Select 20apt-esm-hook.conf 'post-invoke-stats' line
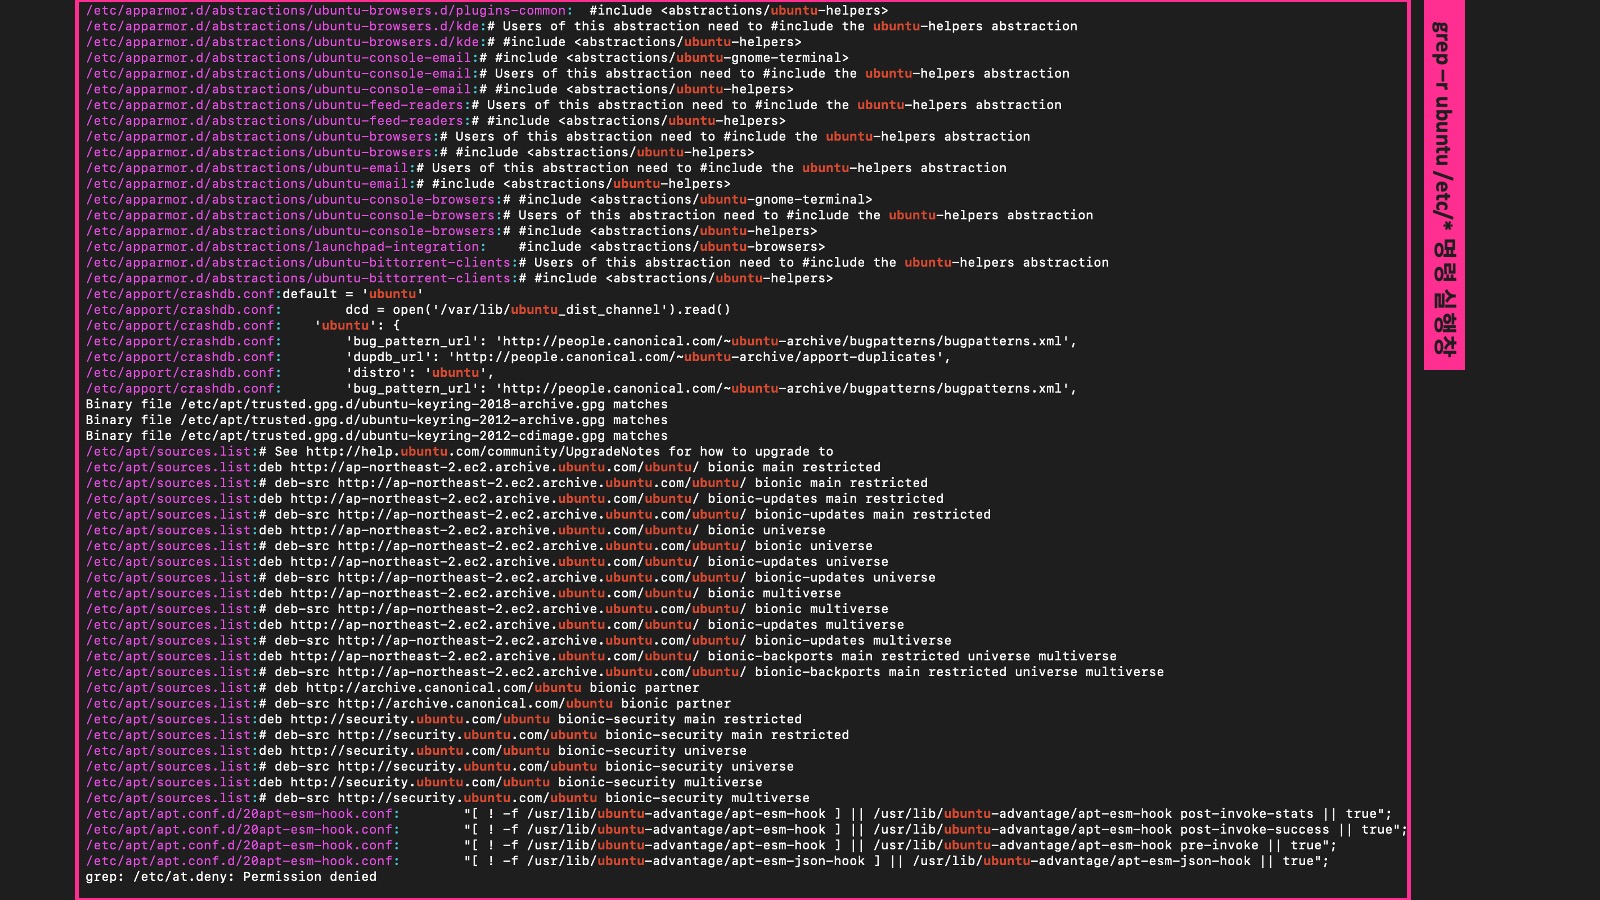 click(739, 814)
